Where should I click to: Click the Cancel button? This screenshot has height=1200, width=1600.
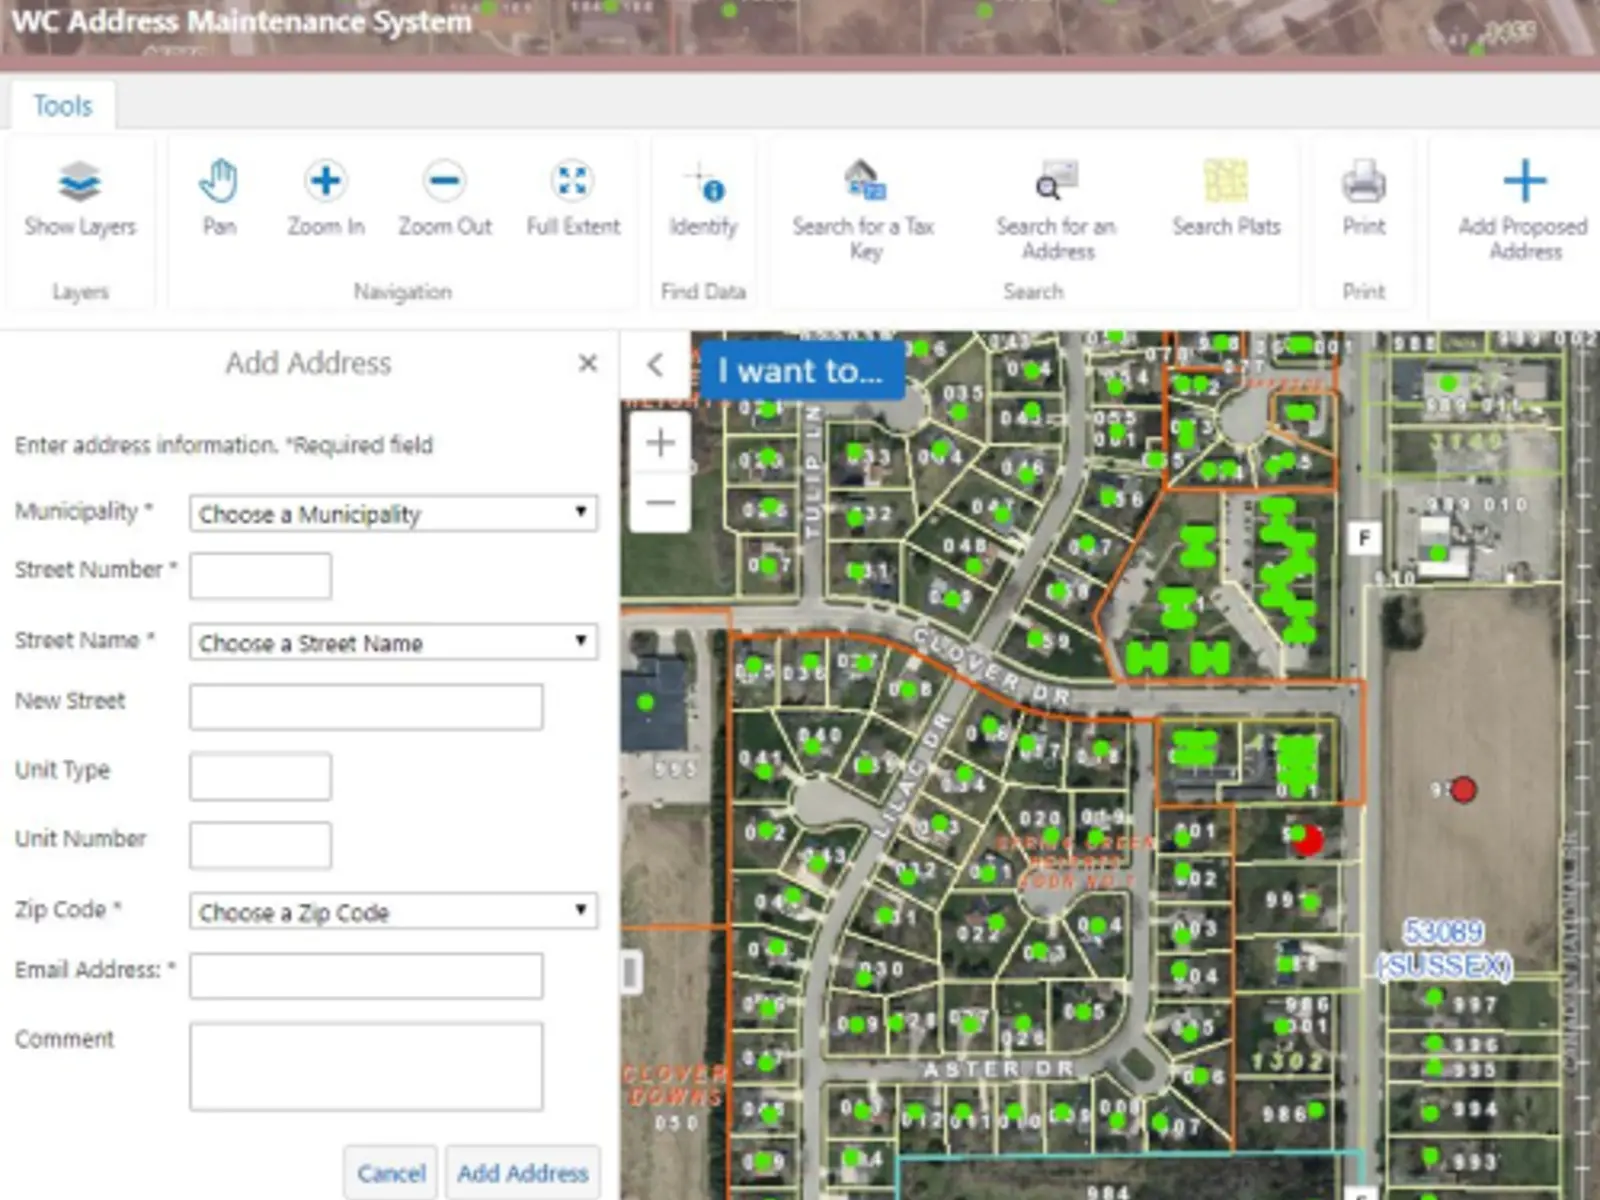pyautogui.click(x=391, y=1172)
